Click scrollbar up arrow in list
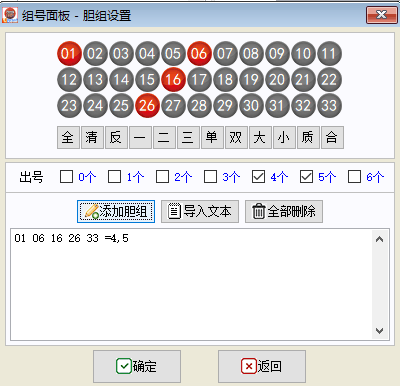This screenshot has width=400, height=386. tap(379, 239)
